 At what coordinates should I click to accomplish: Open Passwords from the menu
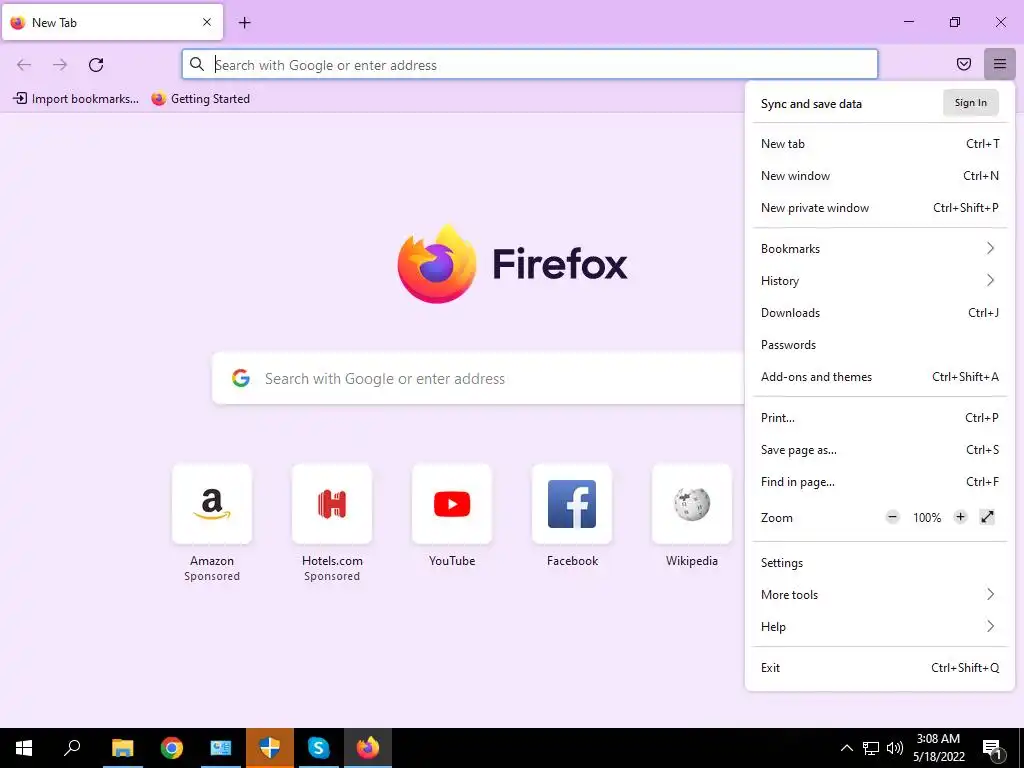coord(880,345)
